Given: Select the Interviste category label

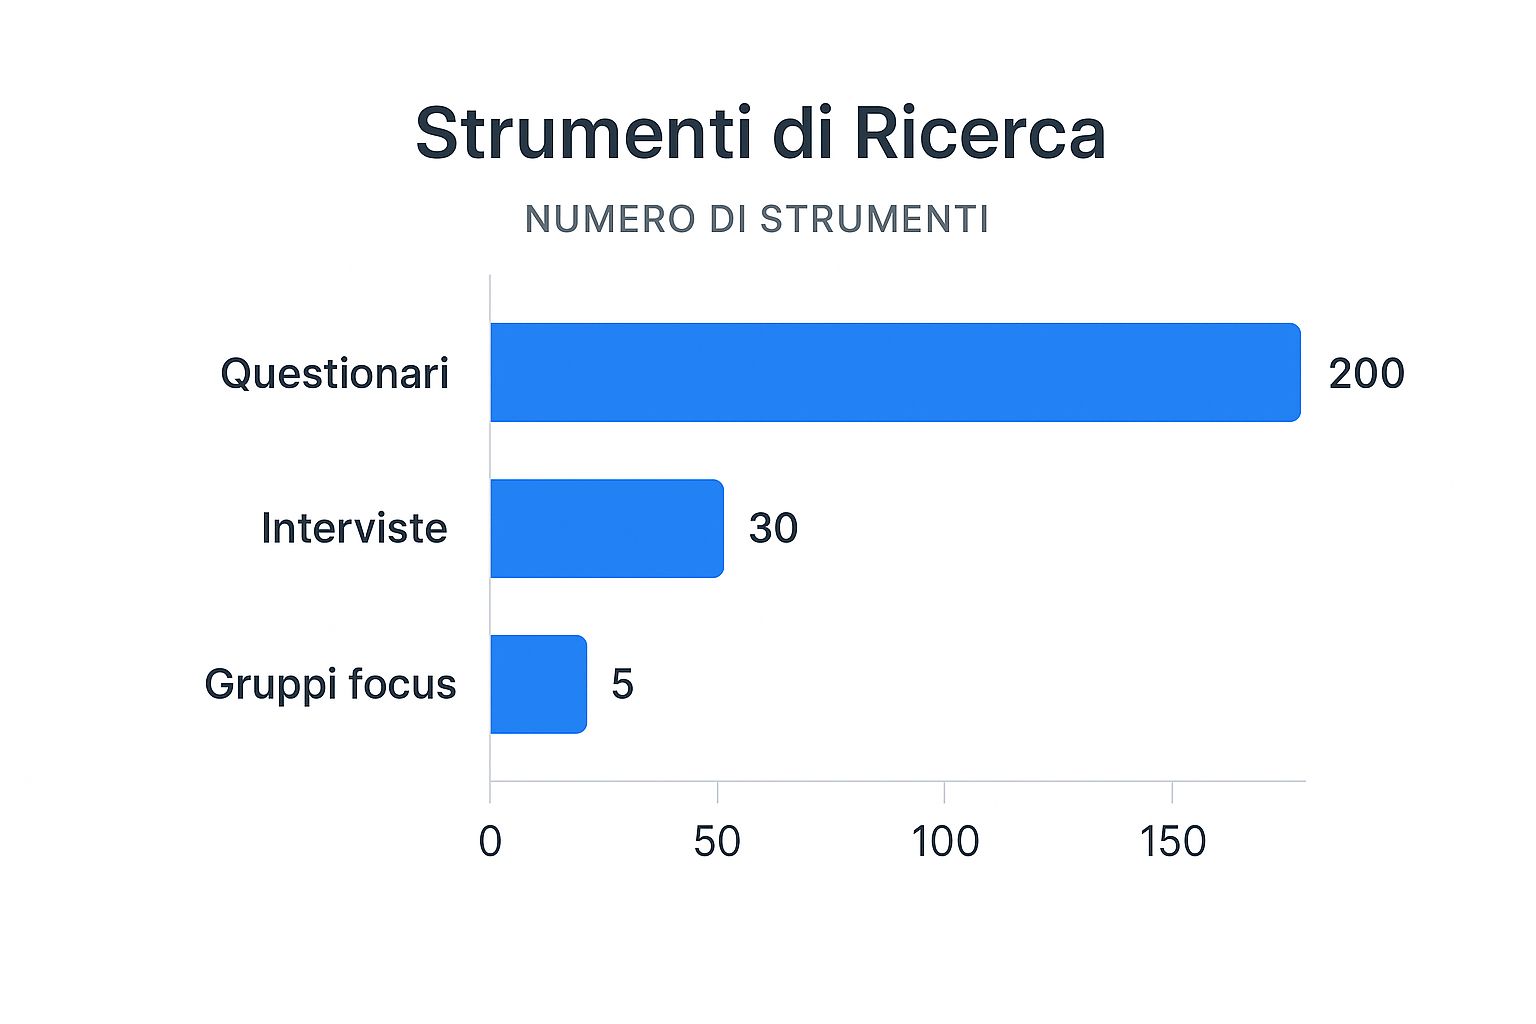Looking at the screenshot, I should [354, 528].
